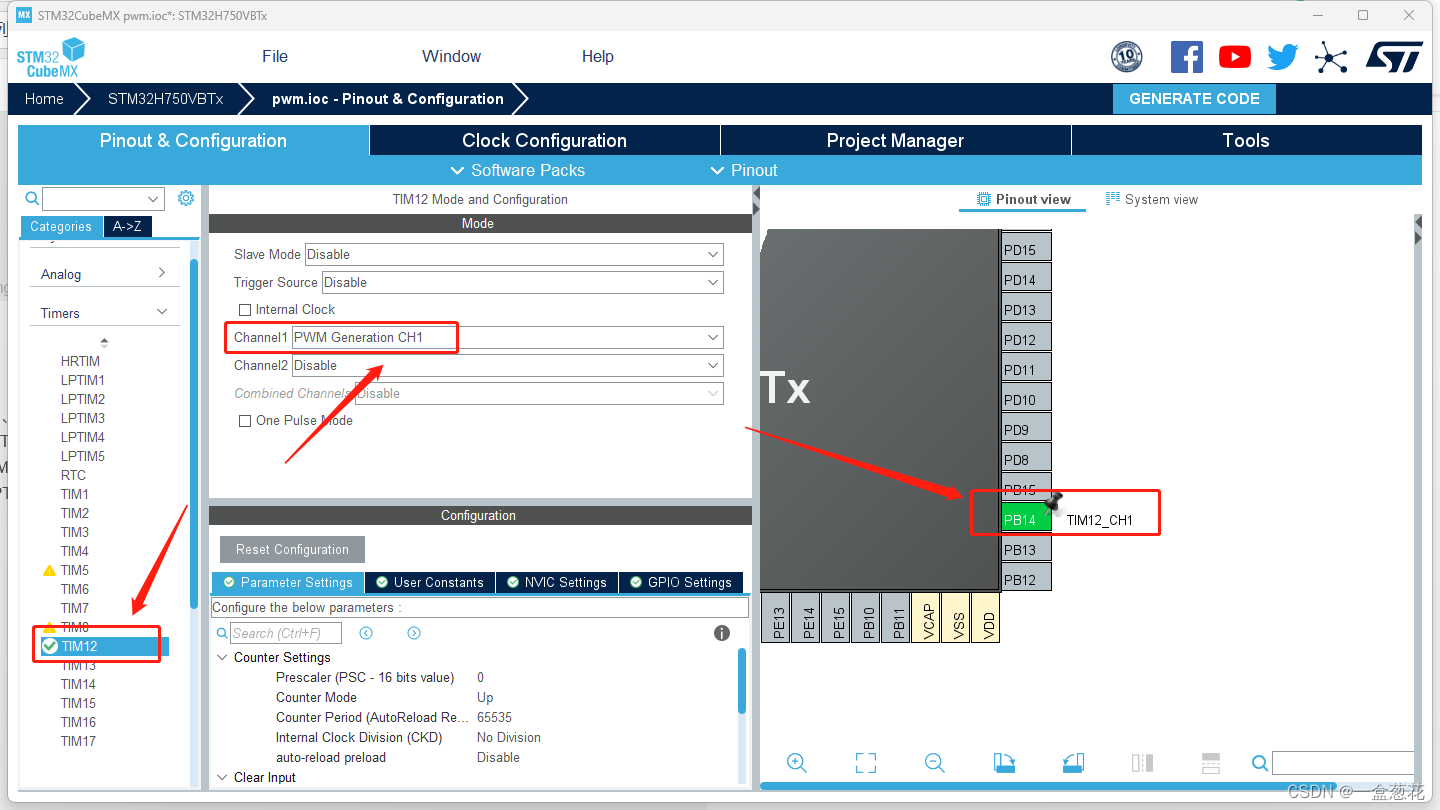1440x810 pixels.
Task: Open the Channel1 PWM Generation dropdown
Action: [x=507, y=337]
